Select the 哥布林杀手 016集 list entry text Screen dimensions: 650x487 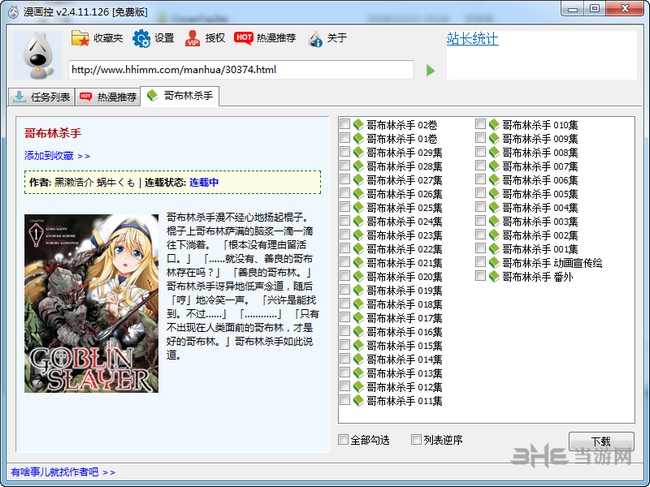click(404, 332)
